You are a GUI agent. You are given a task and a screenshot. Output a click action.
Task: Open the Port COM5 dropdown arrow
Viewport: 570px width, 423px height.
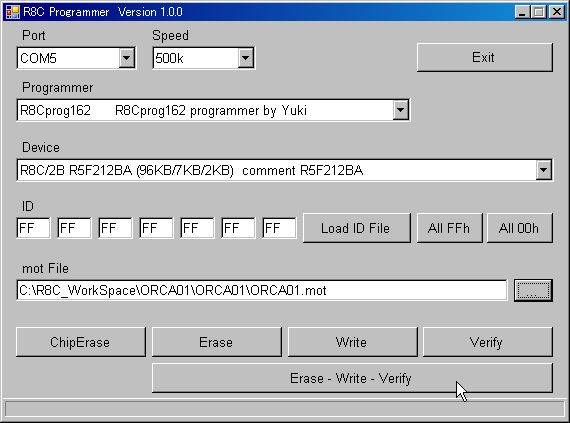[127, 58]
